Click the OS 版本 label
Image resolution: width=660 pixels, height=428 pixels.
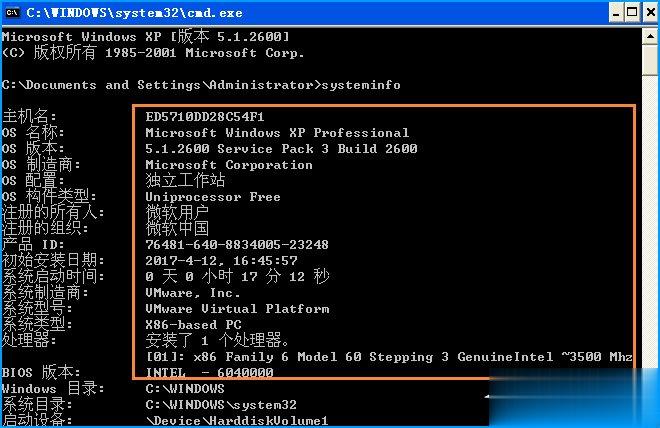[x=33, y=149]
